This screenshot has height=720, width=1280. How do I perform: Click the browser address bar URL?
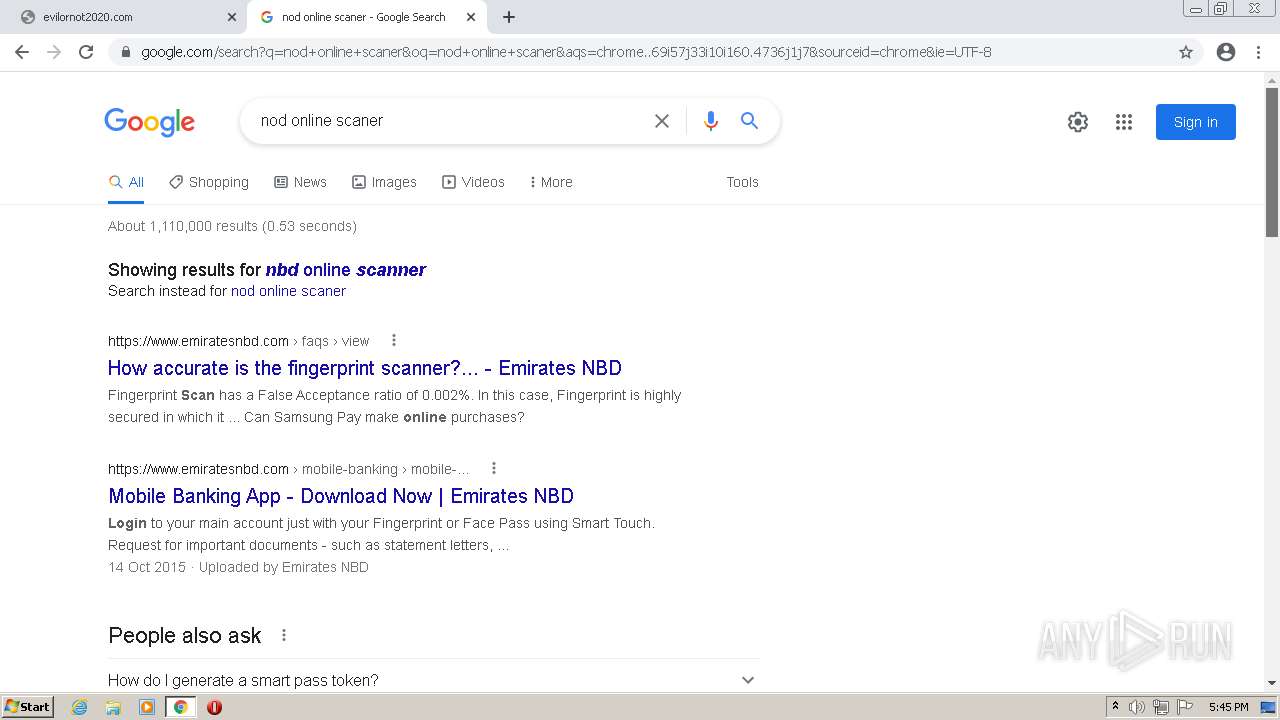coord(566,52)
